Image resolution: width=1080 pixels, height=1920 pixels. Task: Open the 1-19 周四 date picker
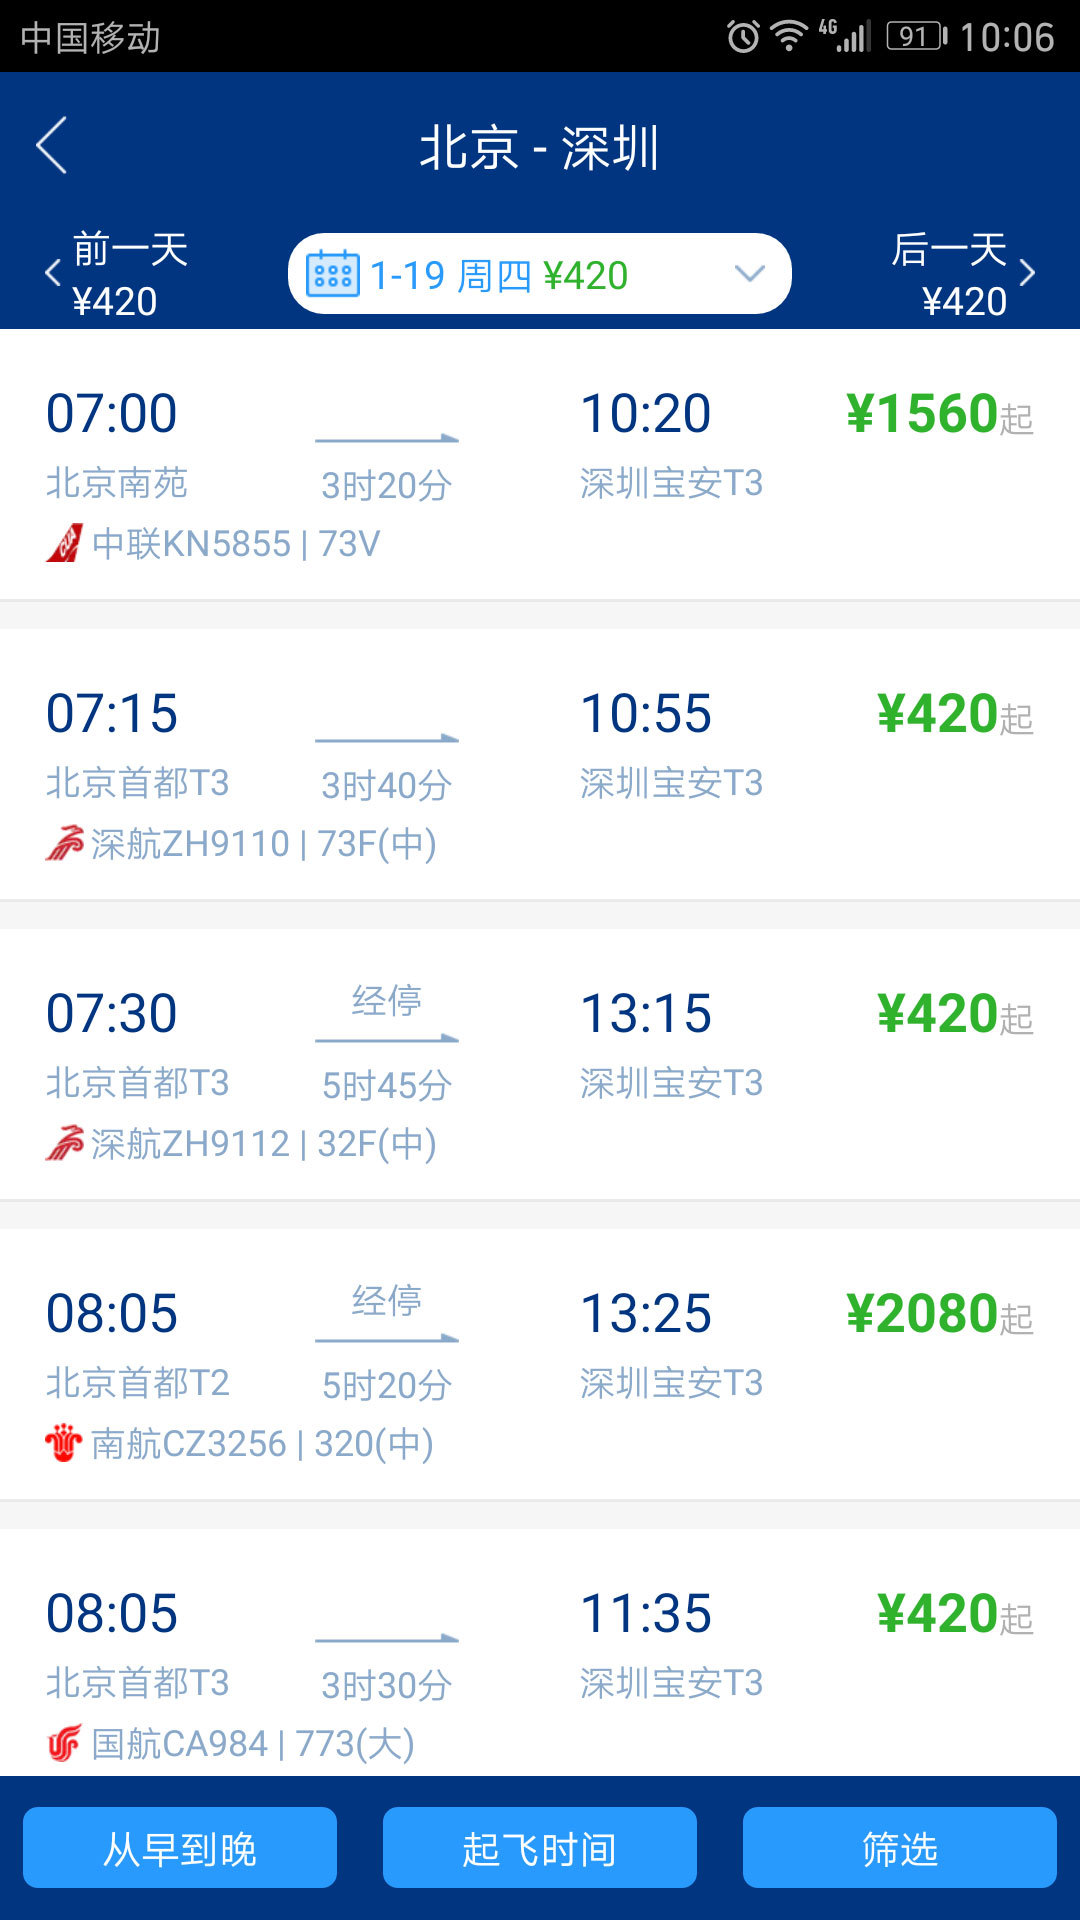point(498,275)
